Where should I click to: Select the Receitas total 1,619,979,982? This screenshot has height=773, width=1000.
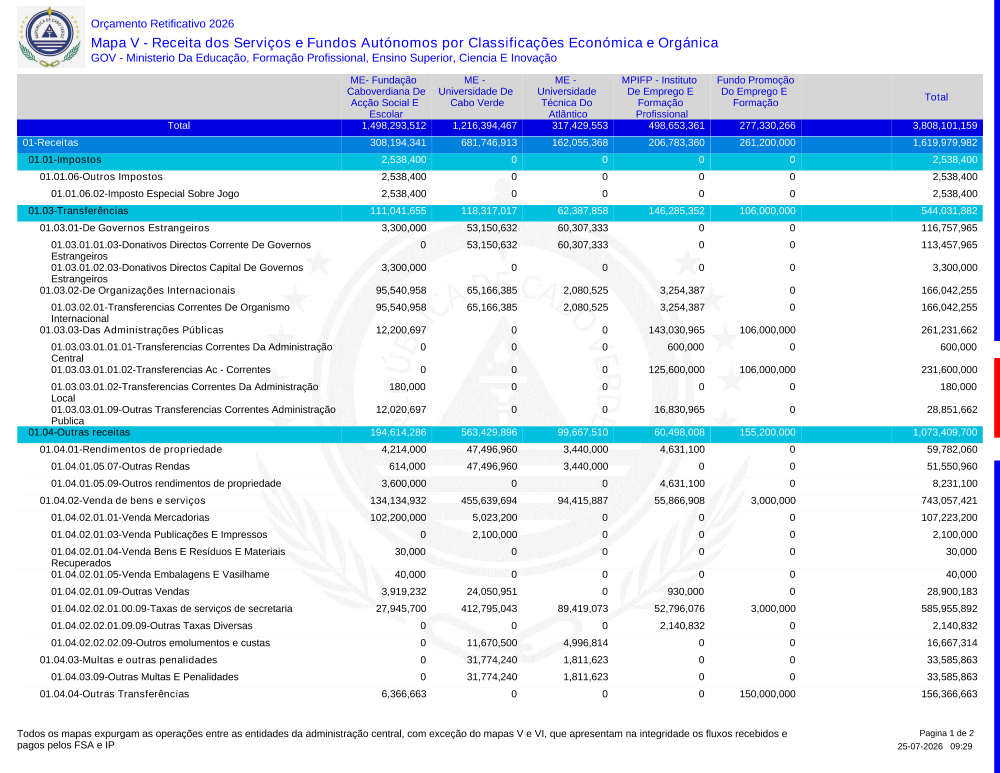pos(945,143)
